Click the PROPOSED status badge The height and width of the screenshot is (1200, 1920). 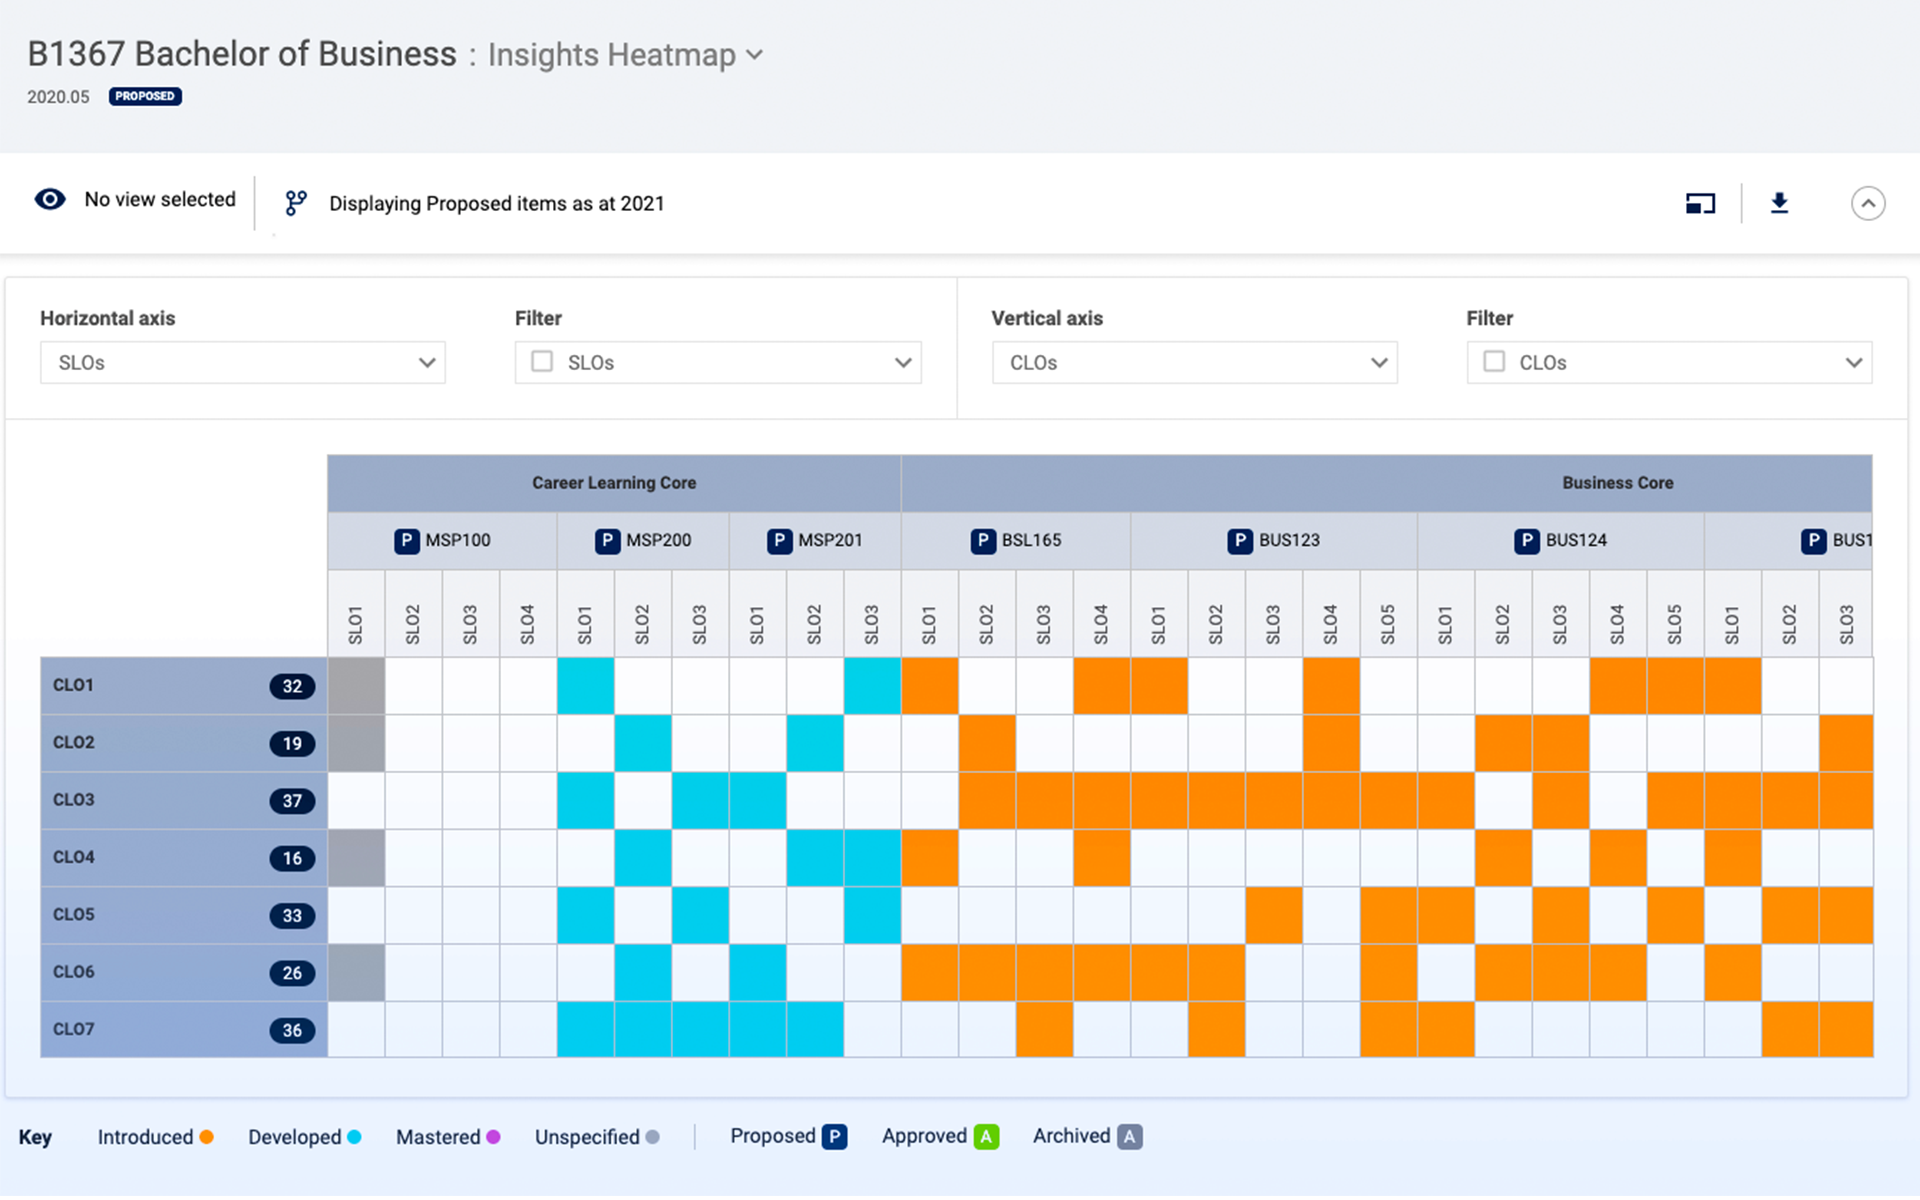coord(145,96)
